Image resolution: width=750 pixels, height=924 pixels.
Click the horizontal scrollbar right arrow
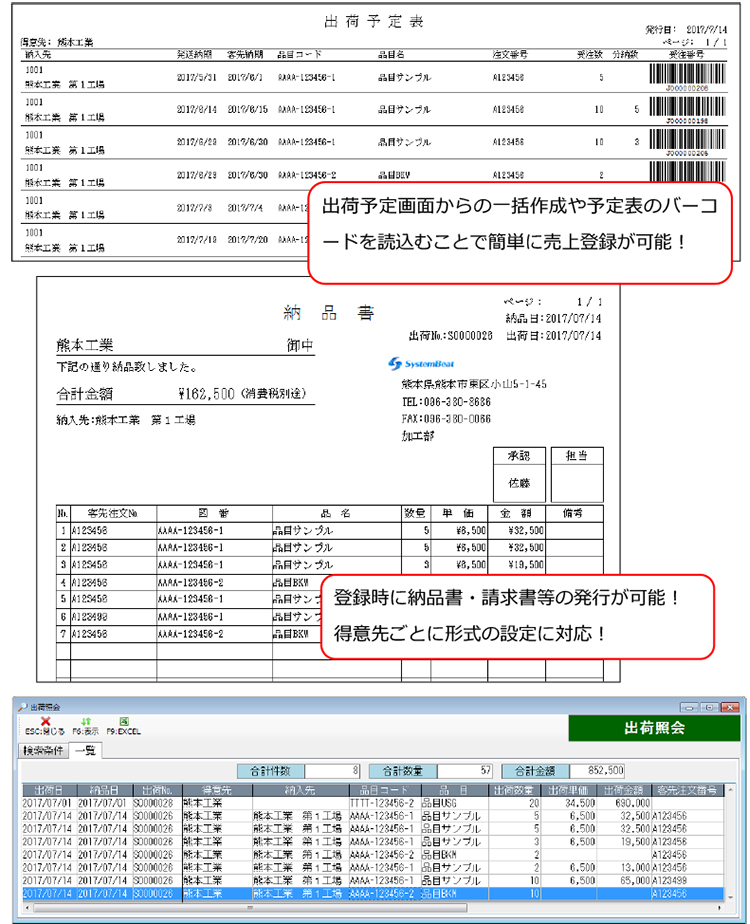click(720, 908)
